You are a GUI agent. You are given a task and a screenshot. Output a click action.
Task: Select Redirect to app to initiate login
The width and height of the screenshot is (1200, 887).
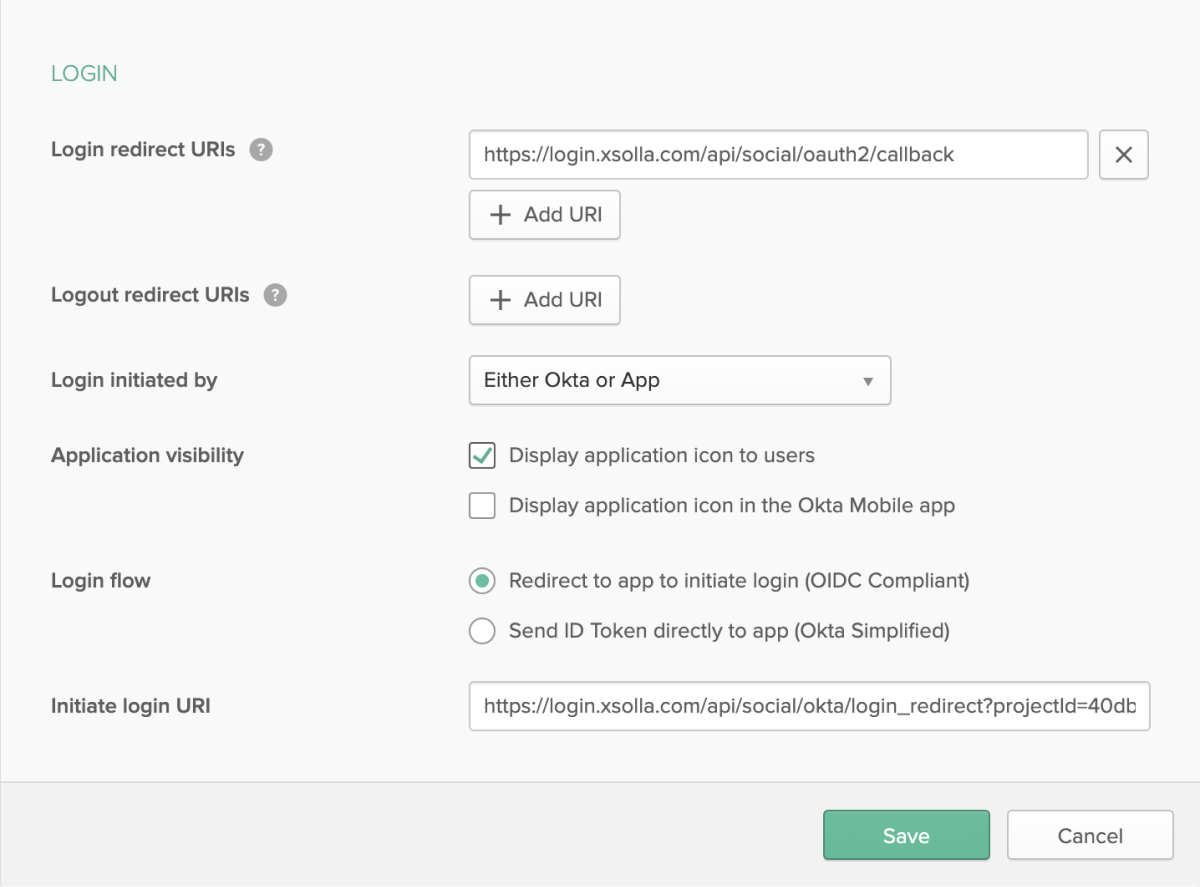pos(482,581)
